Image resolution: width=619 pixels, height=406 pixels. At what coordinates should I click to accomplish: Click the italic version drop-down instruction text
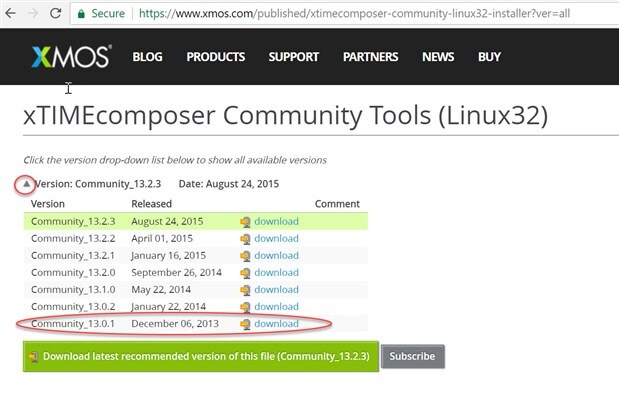pyautogui.click(x=175, y=160)
